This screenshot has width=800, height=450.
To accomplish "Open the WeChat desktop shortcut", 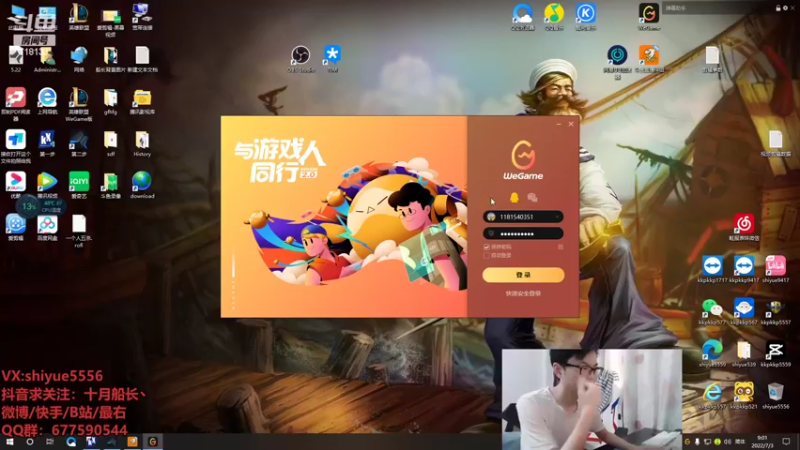I will coord(712,312).
